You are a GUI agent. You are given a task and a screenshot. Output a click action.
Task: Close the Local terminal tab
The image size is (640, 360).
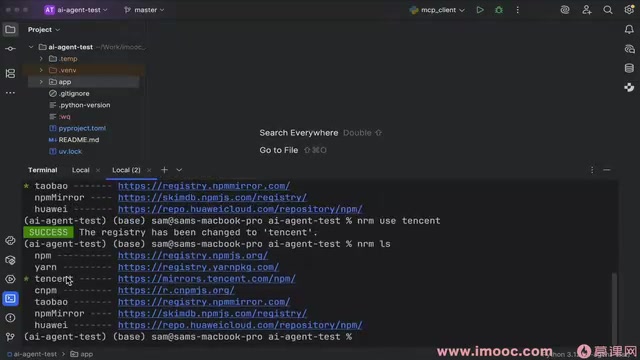point(98,170)
